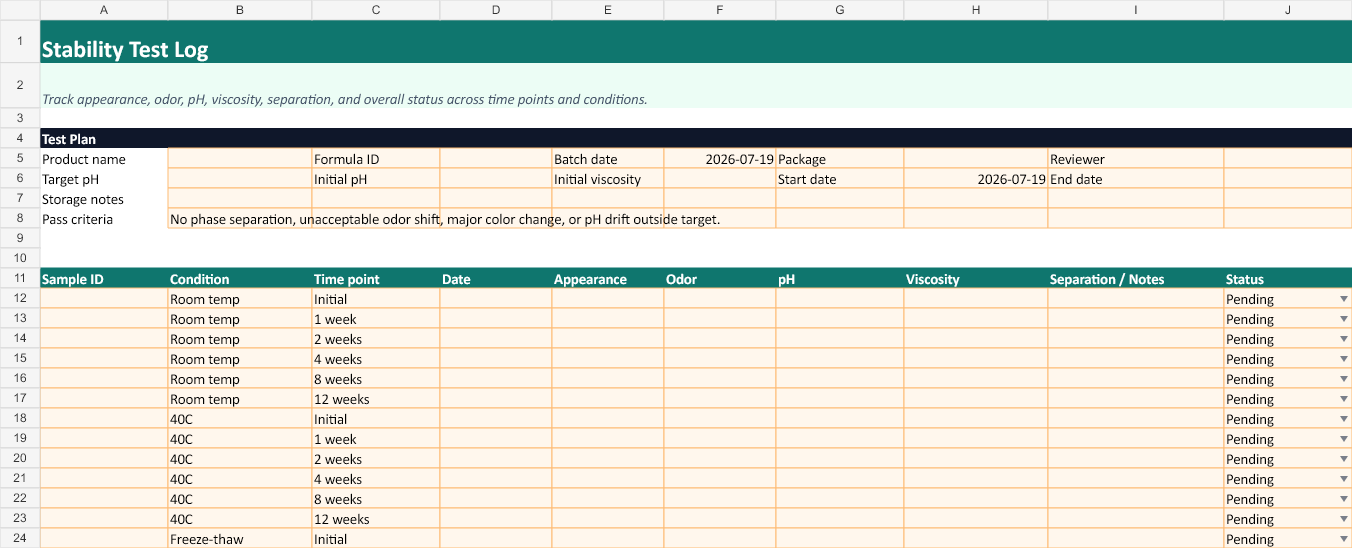The width and height of the screenshot is (1352, 548).
Task: Click the Time point column header cell
Action: [376, 279]
